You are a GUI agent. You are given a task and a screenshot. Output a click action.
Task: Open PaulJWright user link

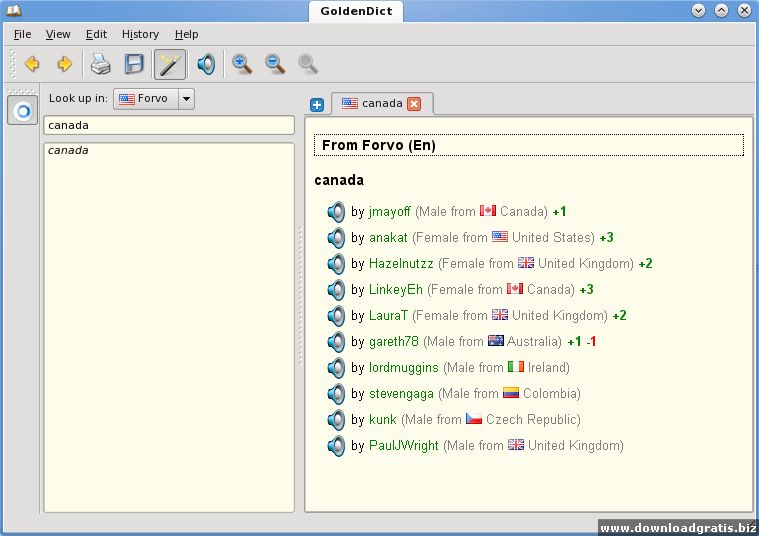(404, 446)
